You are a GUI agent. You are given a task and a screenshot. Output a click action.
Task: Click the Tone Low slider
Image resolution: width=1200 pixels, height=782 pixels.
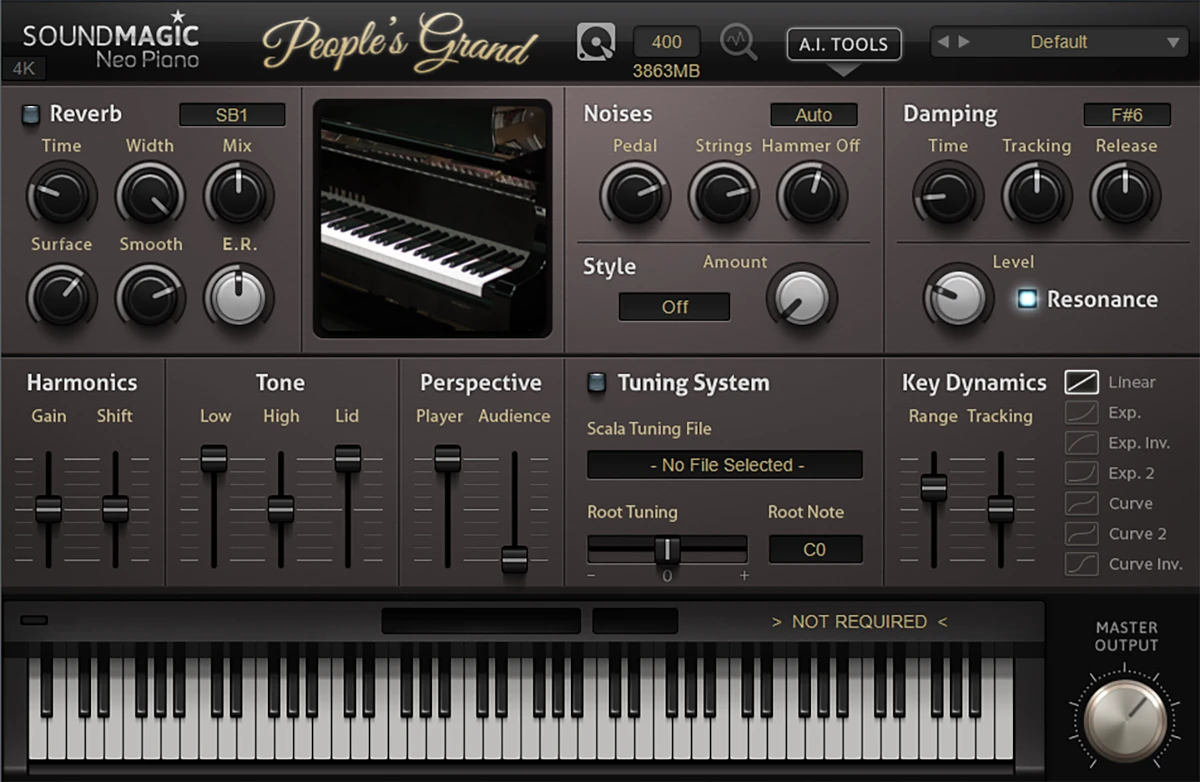tap(214, 458)
